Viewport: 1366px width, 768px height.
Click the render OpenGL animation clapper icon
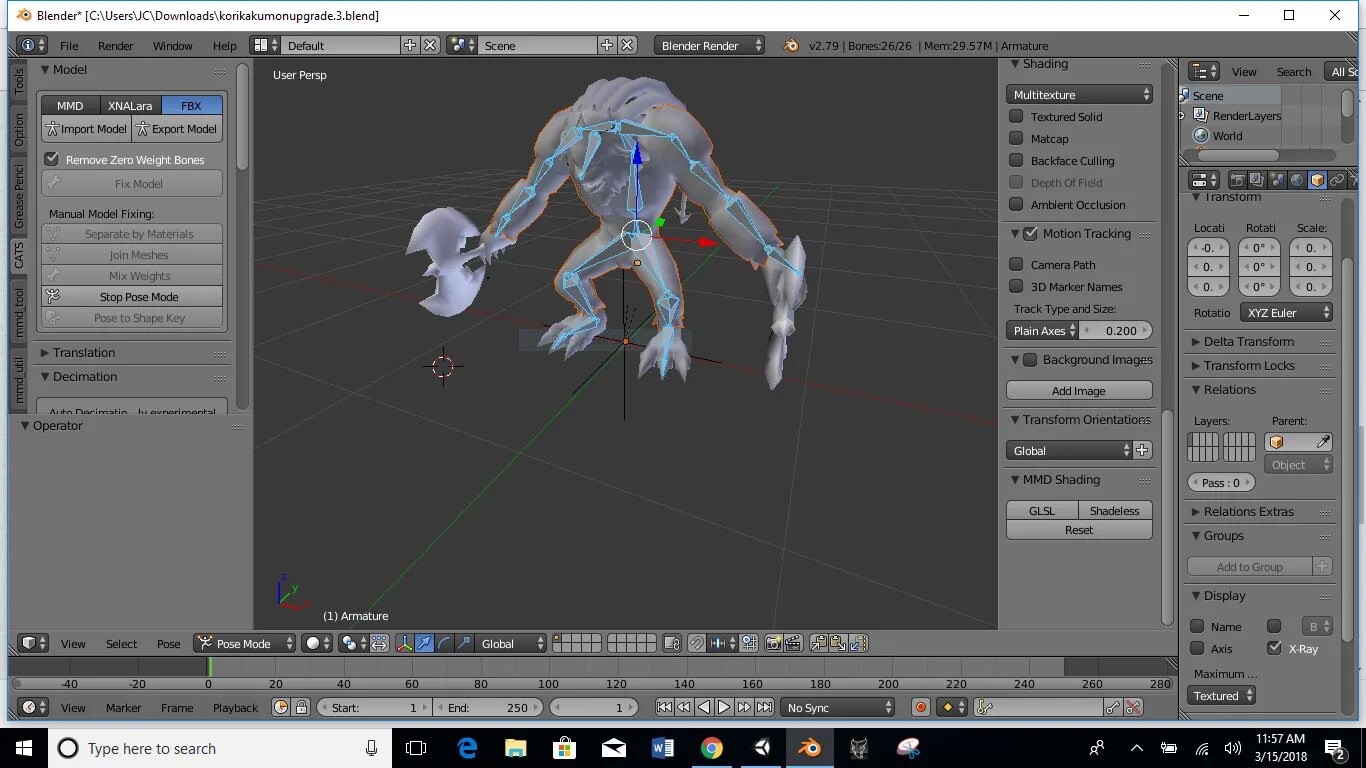coord(793,644)
